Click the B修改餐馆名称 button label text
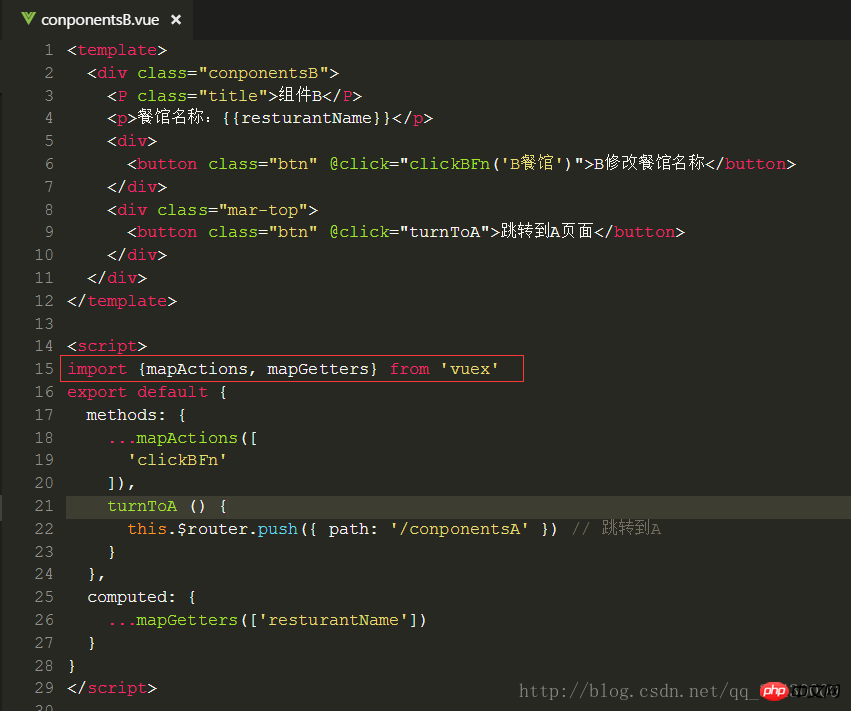851x711 pixels. (x=649, y=163)
